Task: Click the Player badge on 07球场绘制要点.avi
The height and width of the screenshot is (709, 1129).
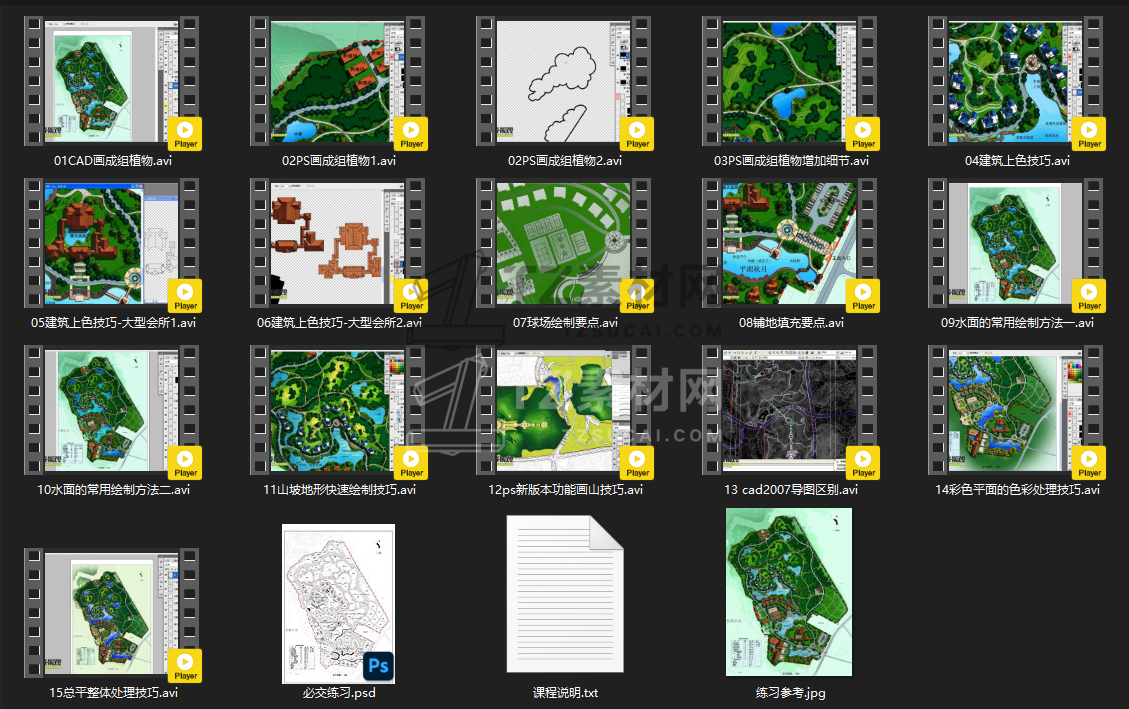Action: [637, 296]
